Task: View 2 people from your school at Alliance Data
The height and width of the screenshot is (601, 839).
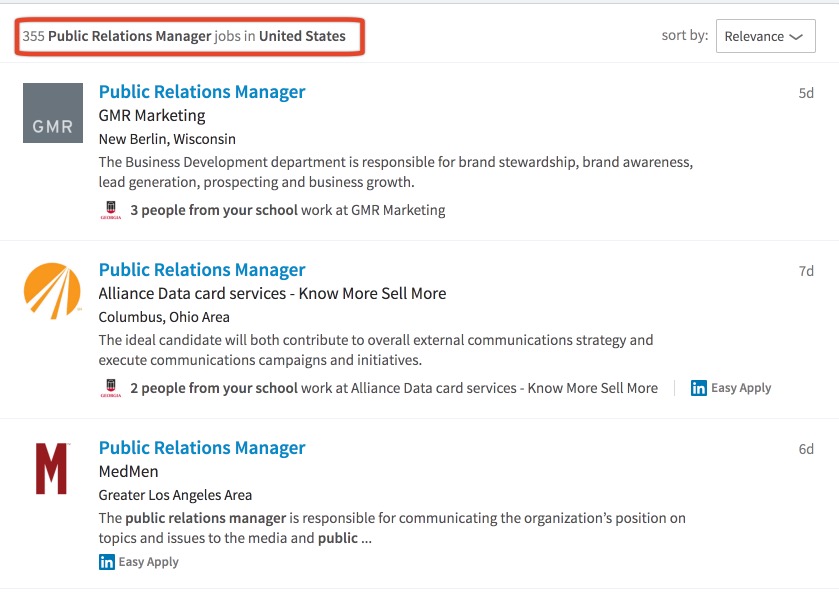Action: click(214, 388)
